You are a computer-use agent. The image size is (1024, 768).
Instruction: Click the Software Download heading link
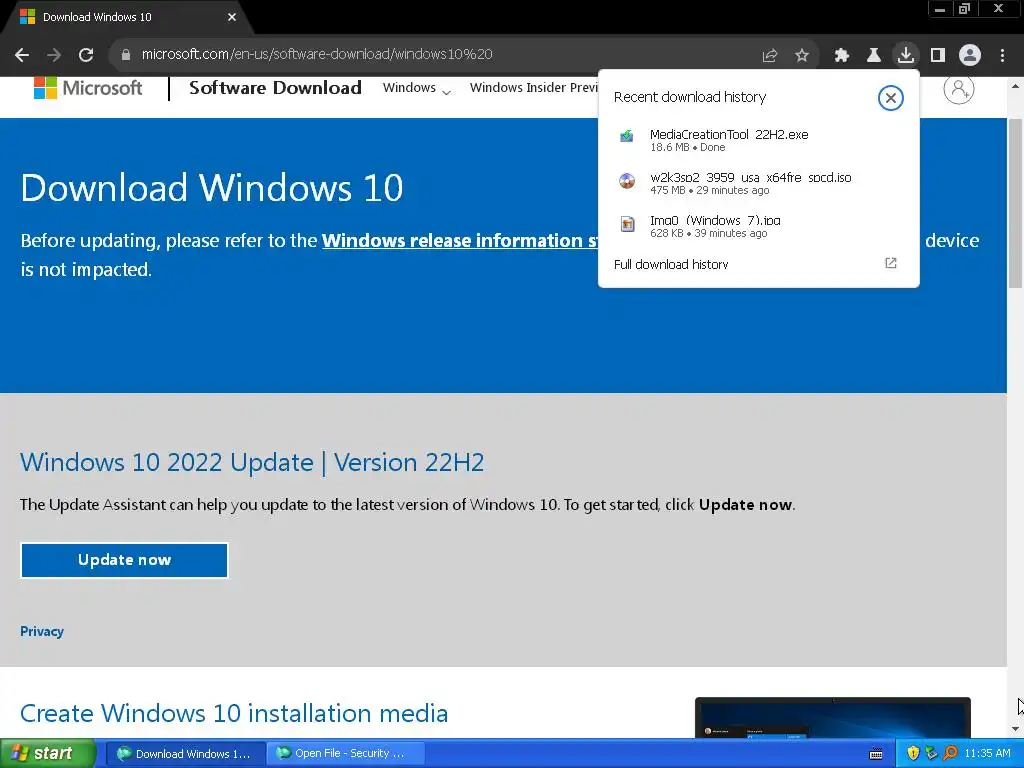click(x=275, y=88)
